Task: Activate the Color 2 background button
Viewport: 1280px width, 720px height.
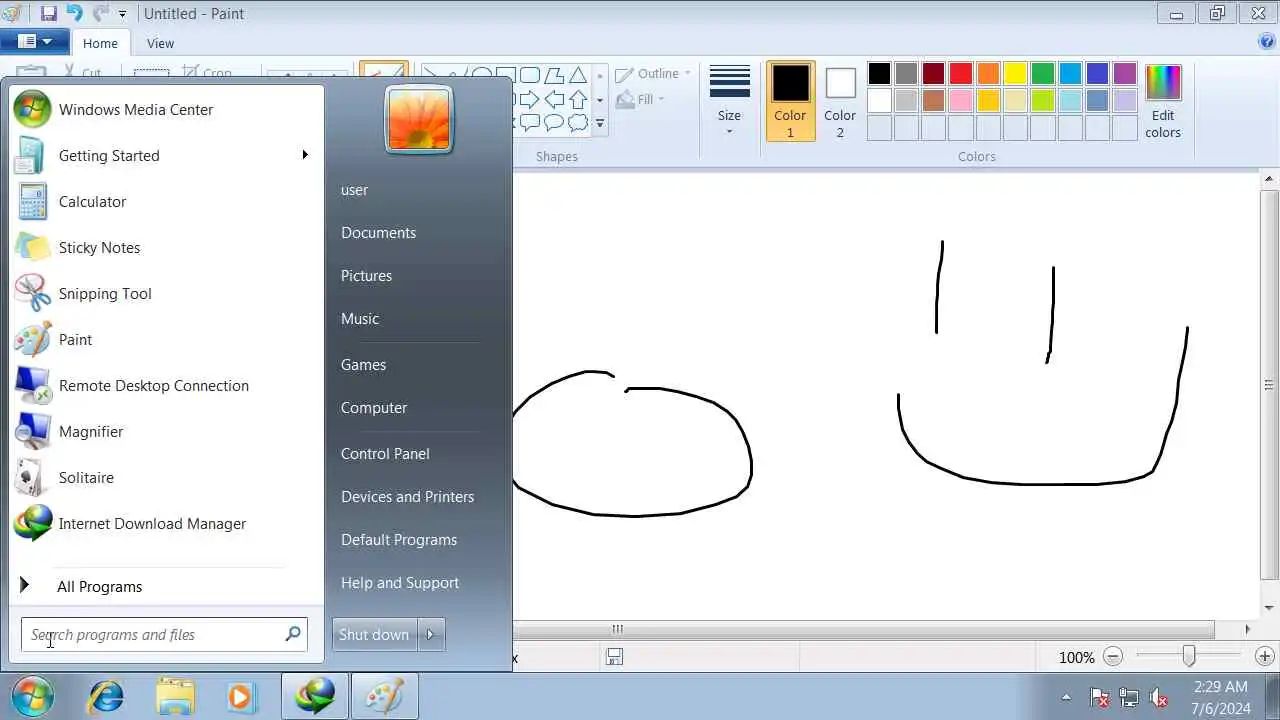Action: pyautogui.click(x=840, y=102)
